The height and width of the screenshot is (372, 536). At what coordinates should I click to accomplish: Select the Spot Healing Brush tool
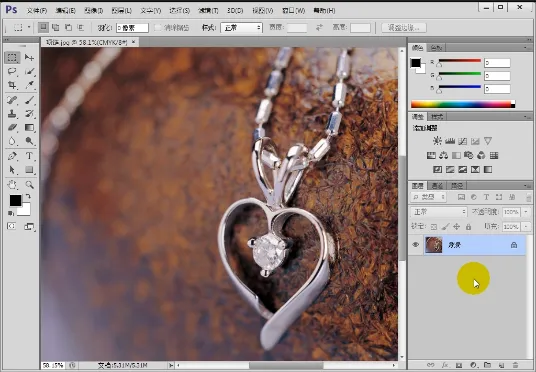(12, 100)
